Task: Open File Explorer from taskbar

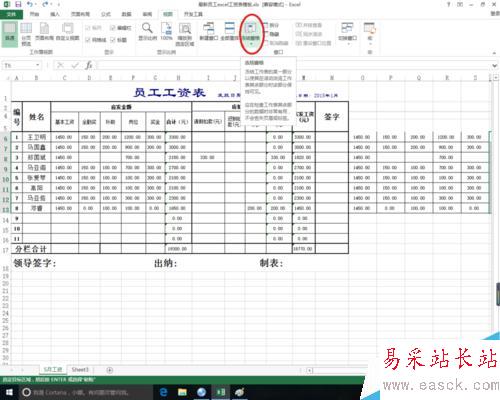Action: (182, 392)
